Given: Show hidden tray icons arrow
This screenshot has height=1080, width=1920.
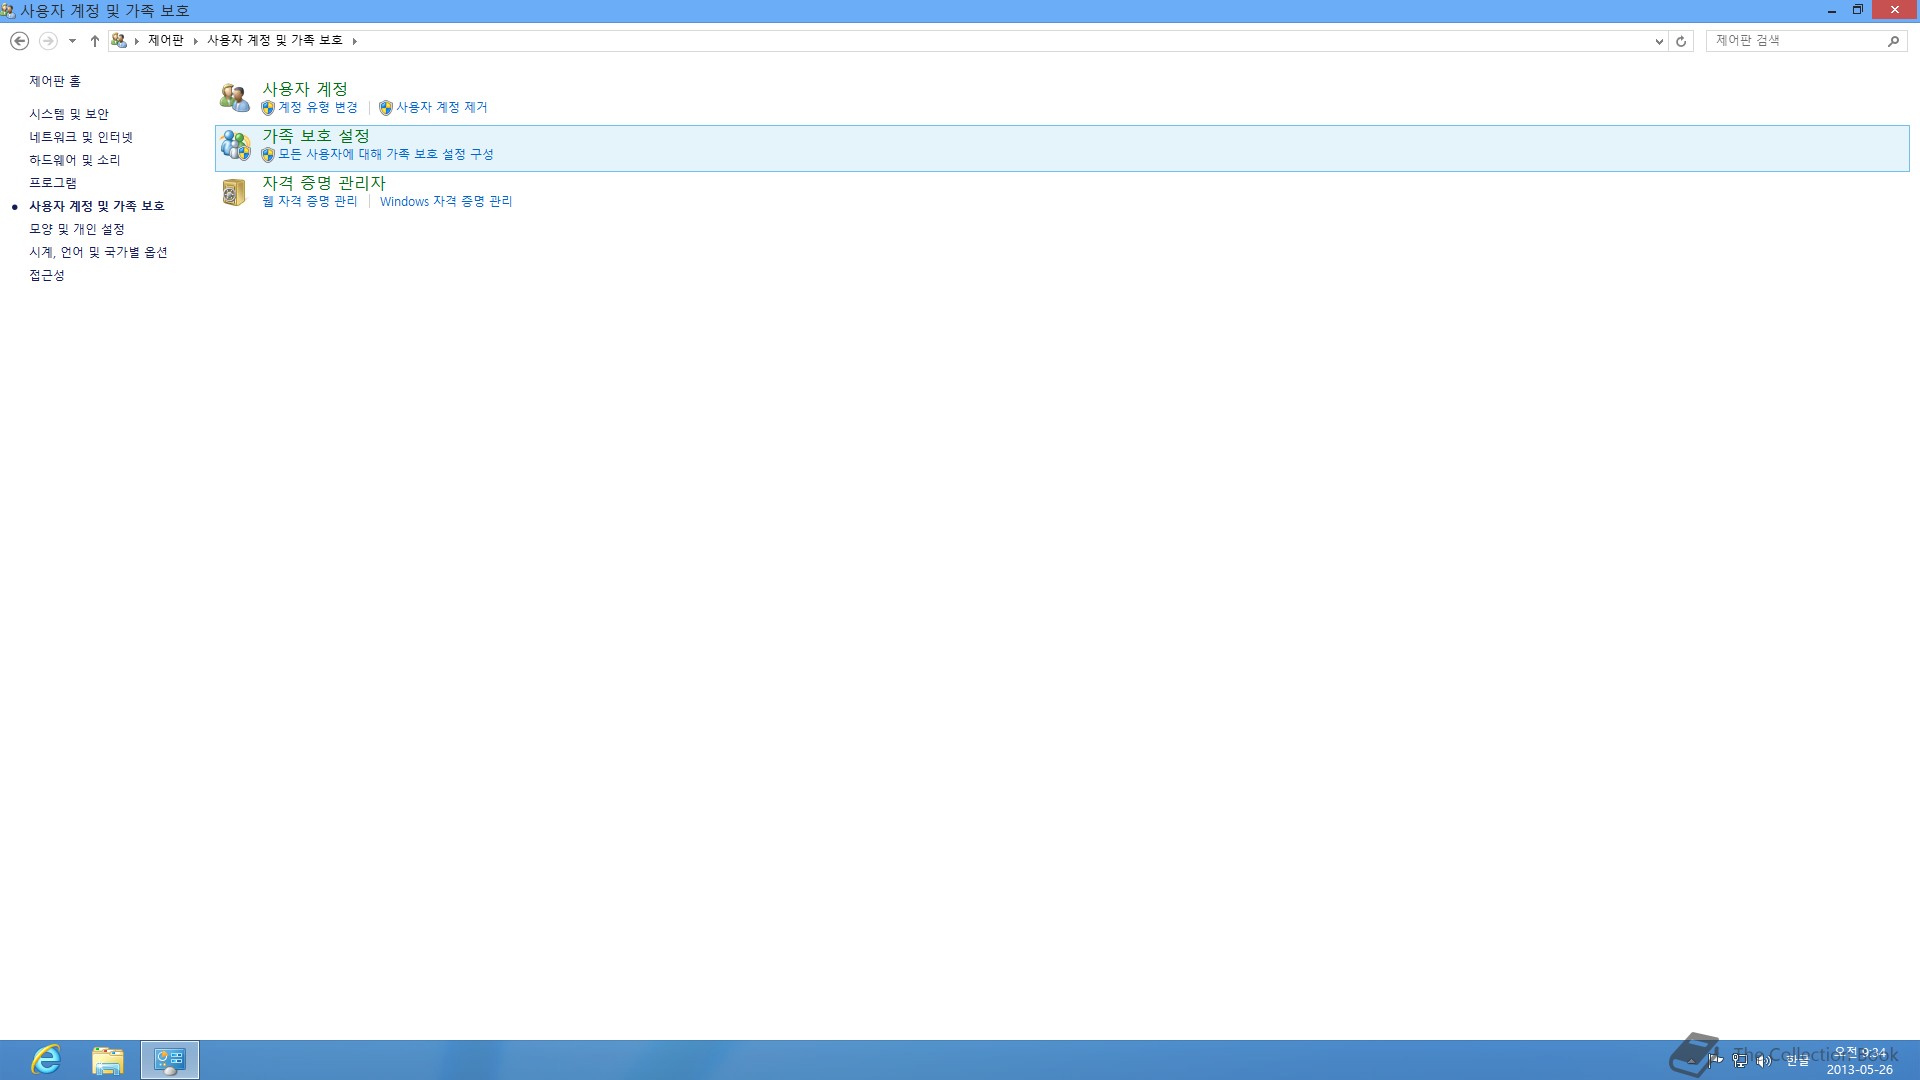Looking at the screenshot, I should coord(1692,1060).
